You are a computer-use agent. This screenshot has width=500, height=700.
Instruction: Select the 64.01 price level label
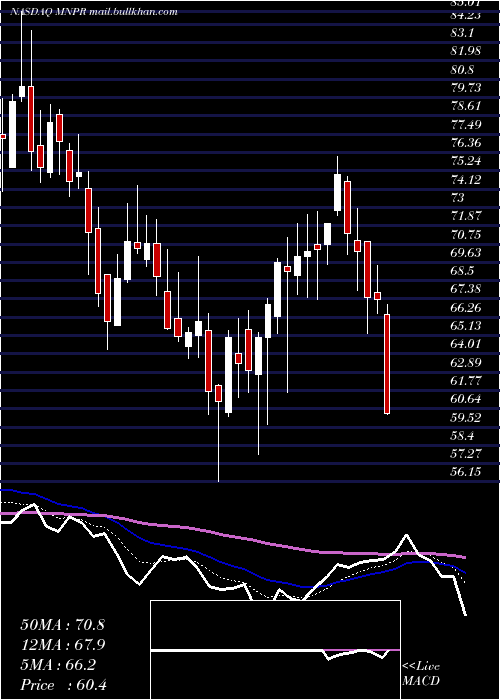[x=466, y=344]
